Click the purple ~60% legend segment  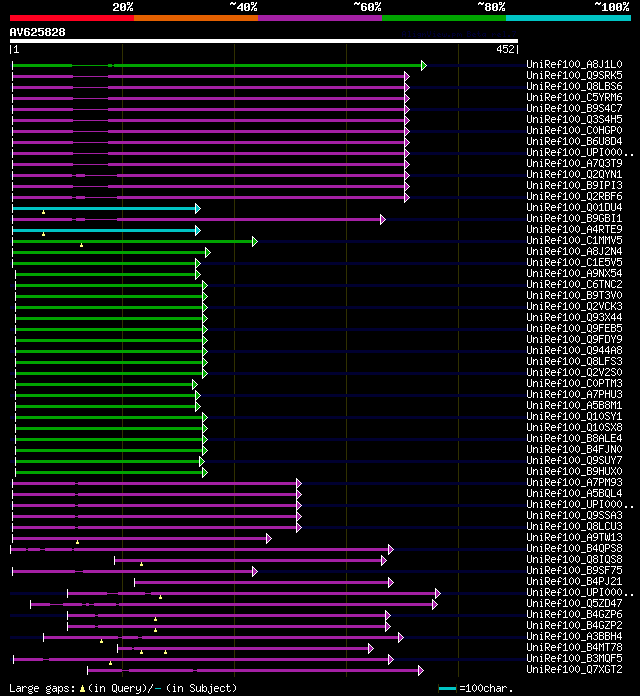320,18
